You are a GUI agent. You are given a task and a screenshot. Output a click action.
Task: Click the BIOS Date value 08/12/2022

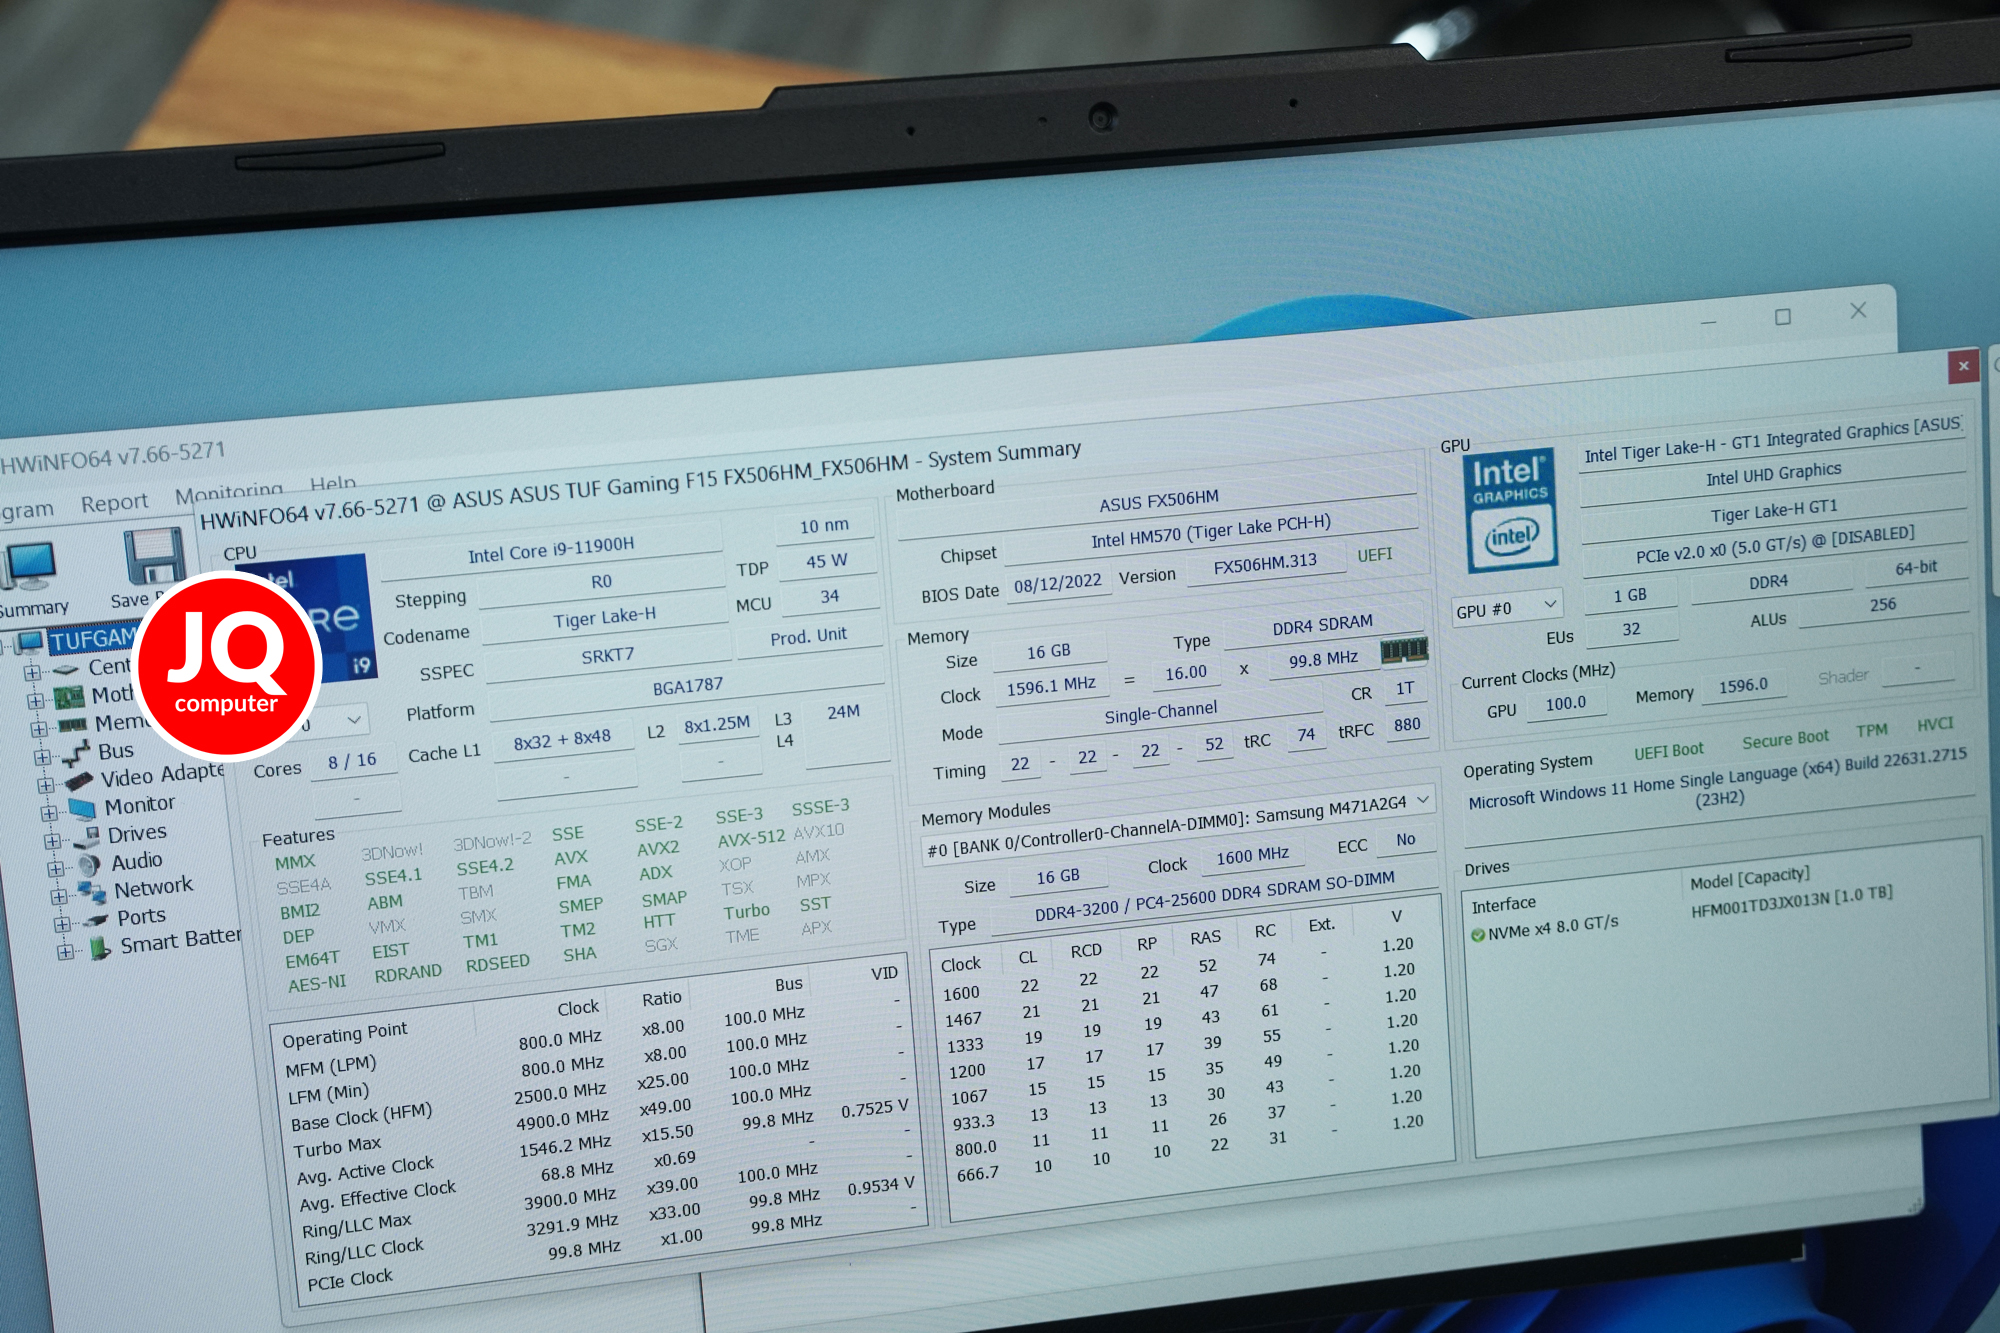1057,584
